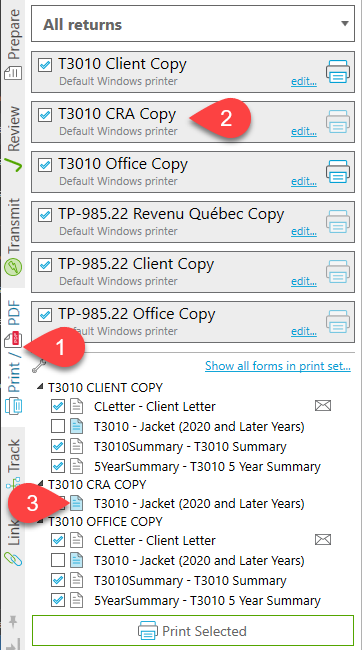
Task: Click document icon of 5YearSummary in CLIENT COPY
Action: point(76,466)
